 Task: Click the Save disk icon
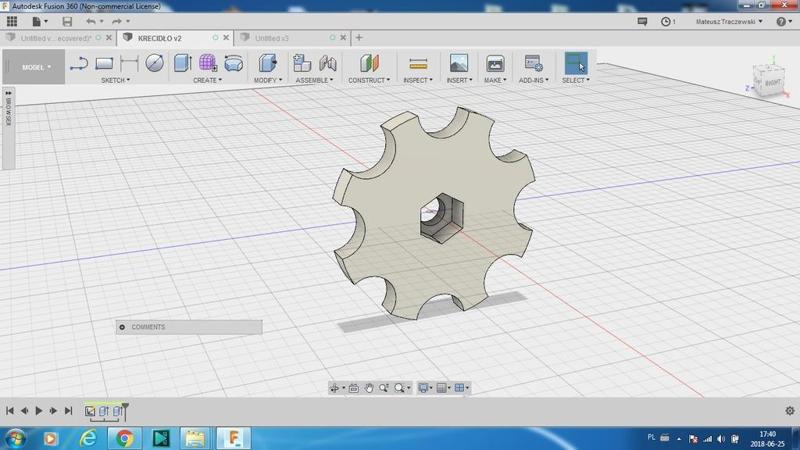[x=67, y=21]
